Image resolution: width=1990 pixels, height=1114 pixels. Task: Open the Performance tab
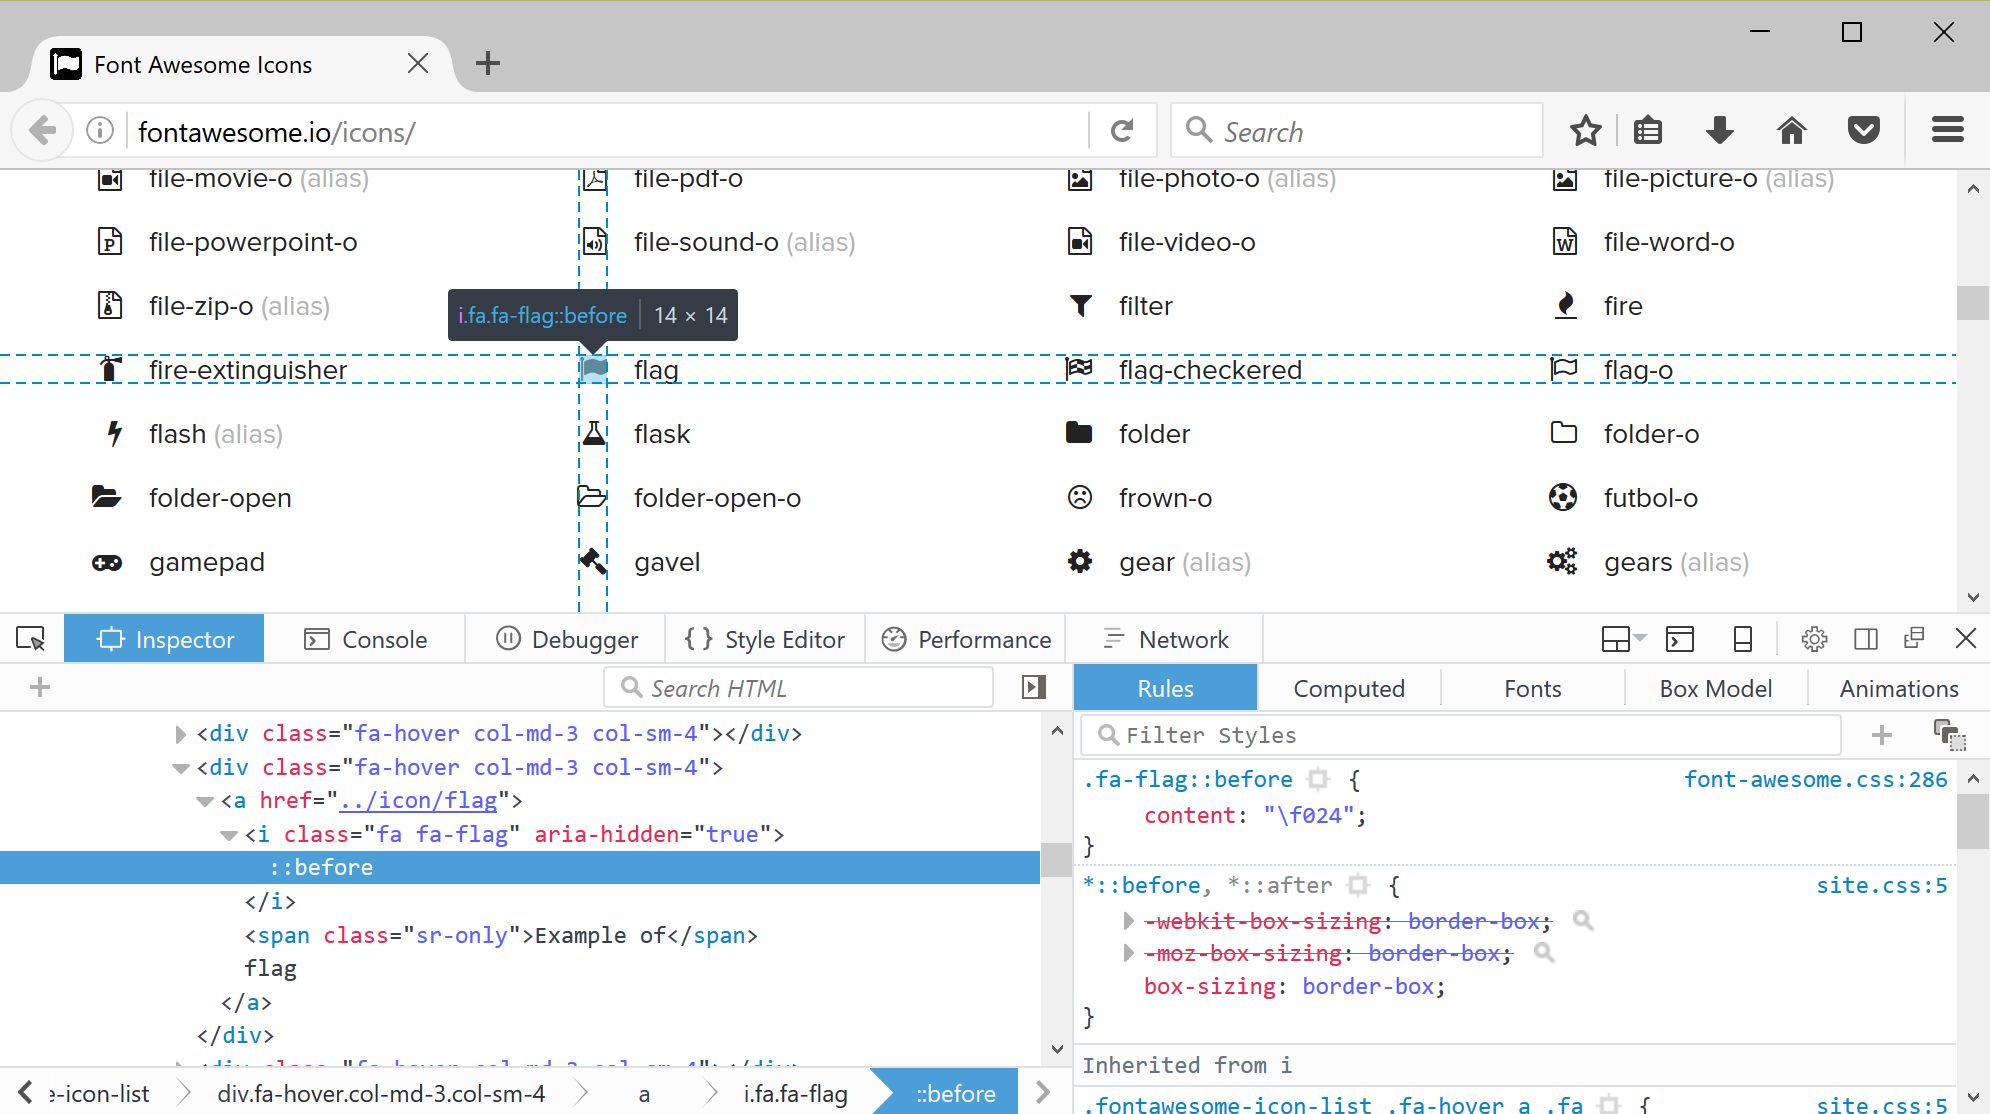pos(966,639)
